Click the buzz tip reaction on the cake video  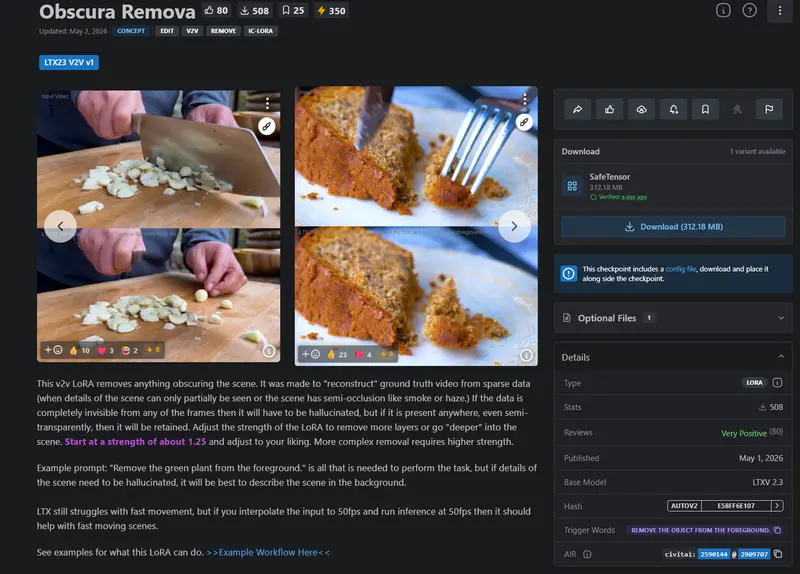tap(387, 354)
